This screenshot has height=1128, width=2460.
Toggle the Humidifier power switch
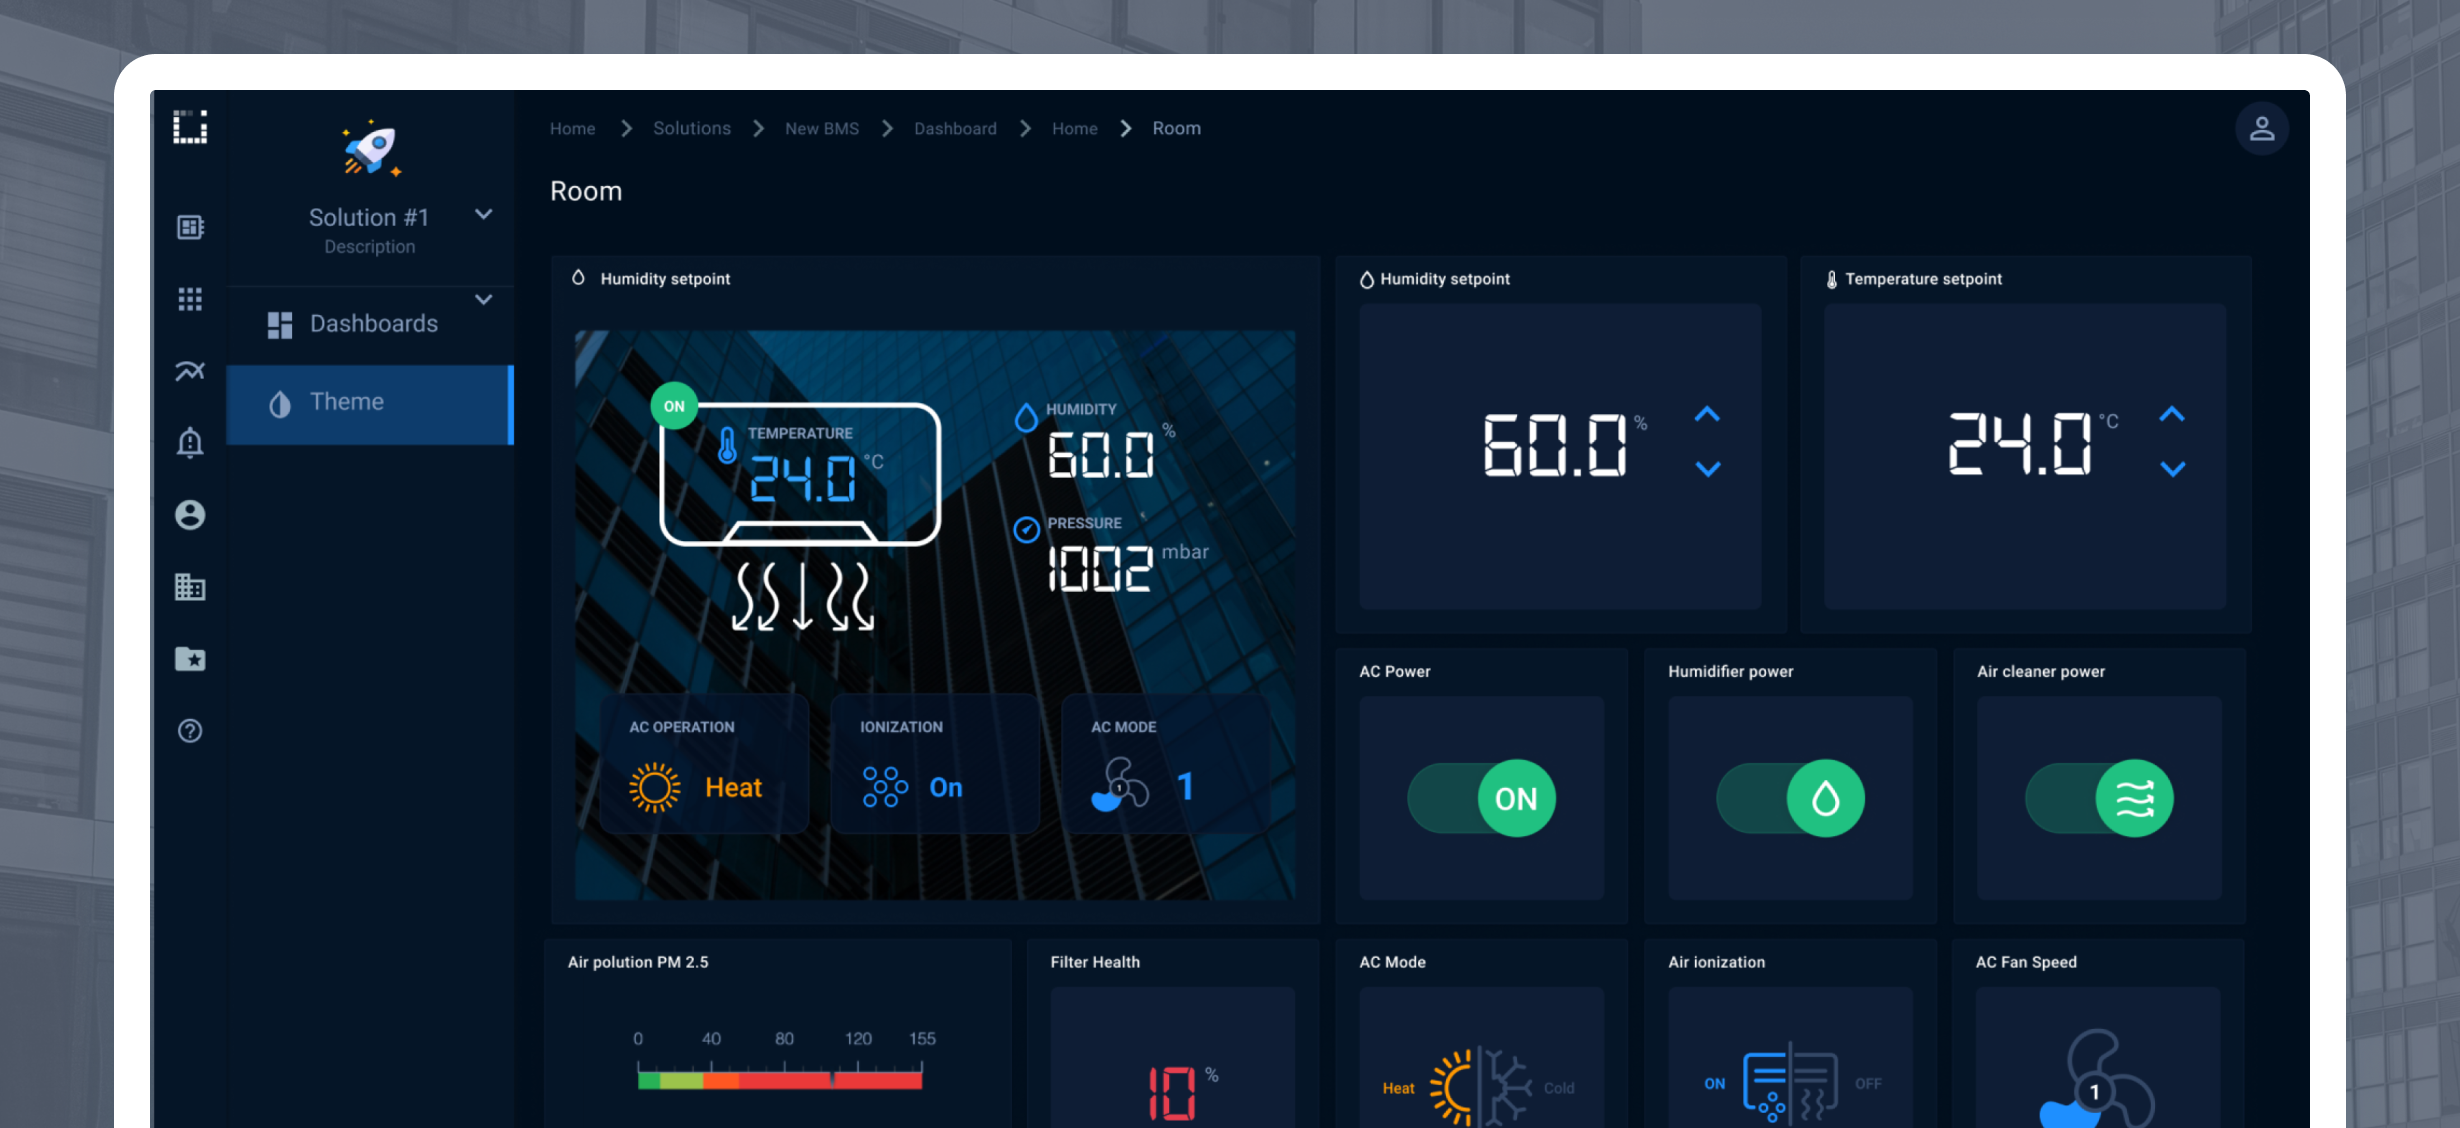pos(1791,798)
